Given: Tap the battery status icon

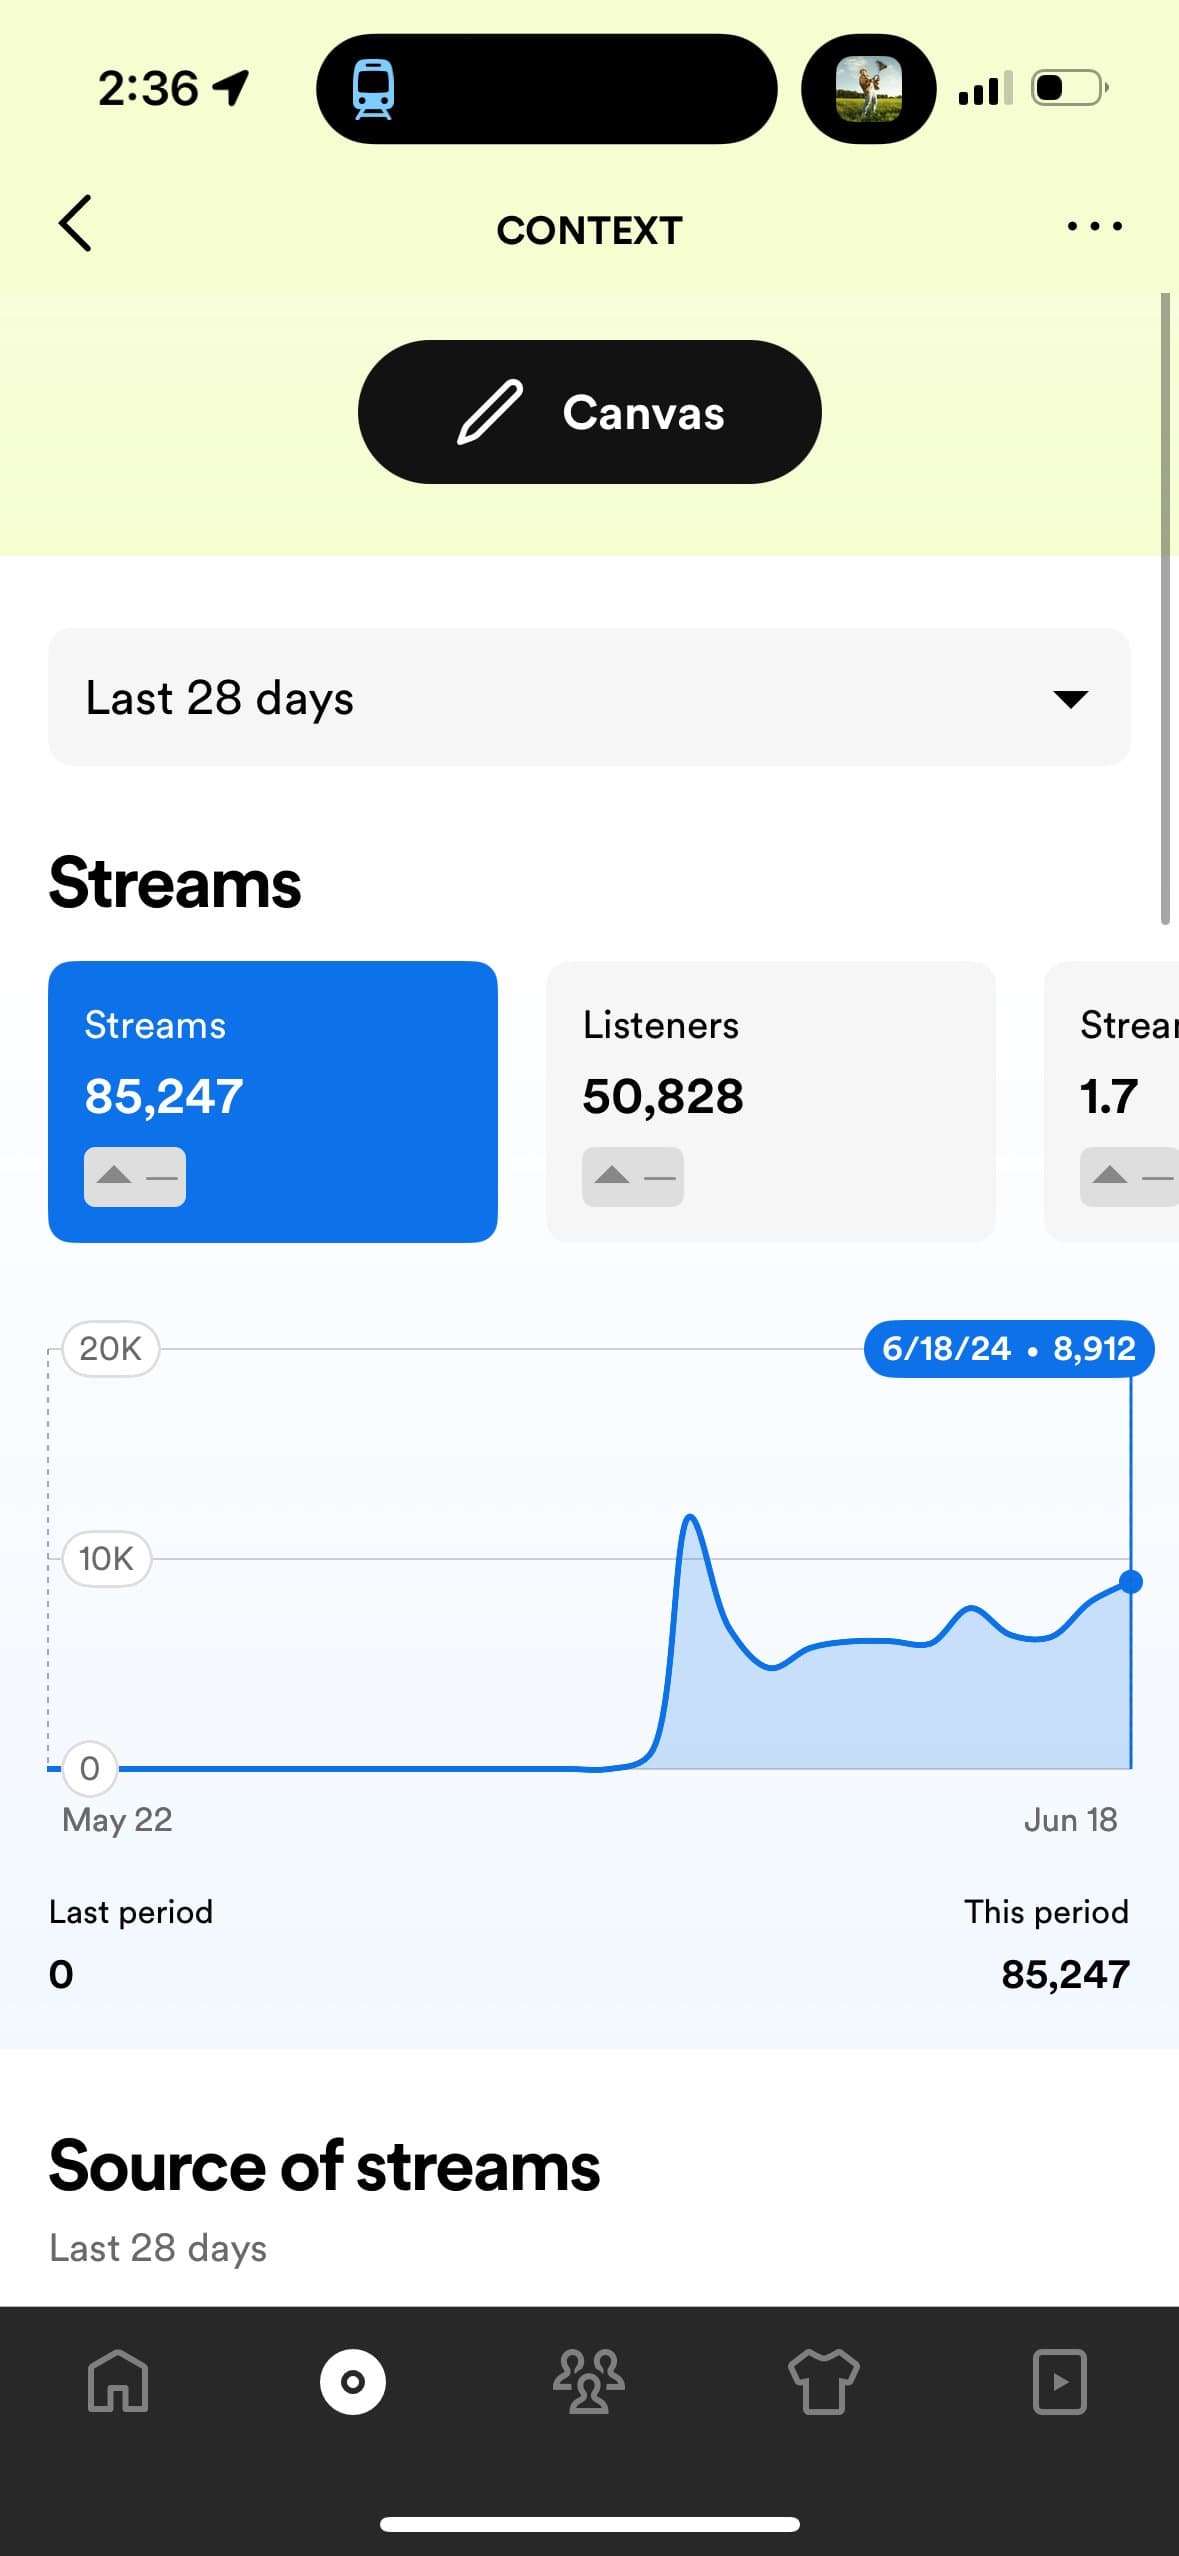Looking at the screenshot, I should point(1070,88).
